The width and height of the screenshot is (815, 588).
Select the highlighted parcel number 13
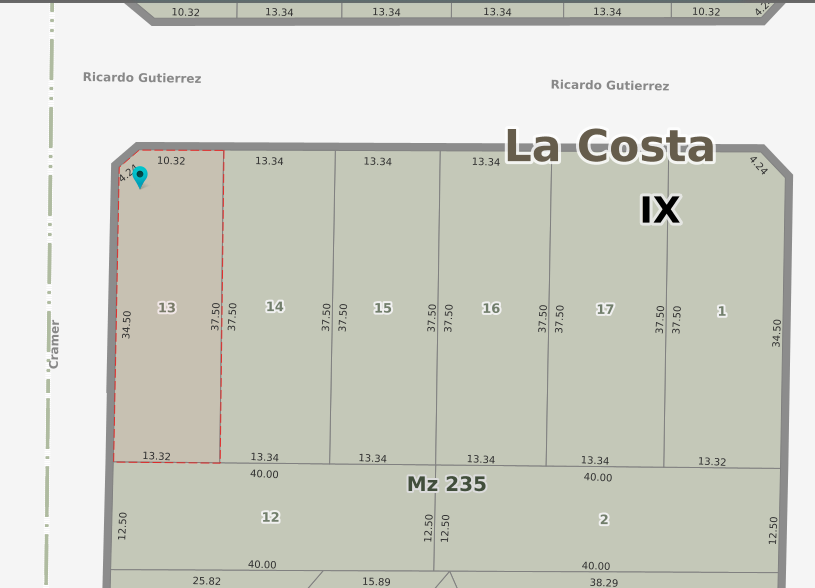point(167,307)
